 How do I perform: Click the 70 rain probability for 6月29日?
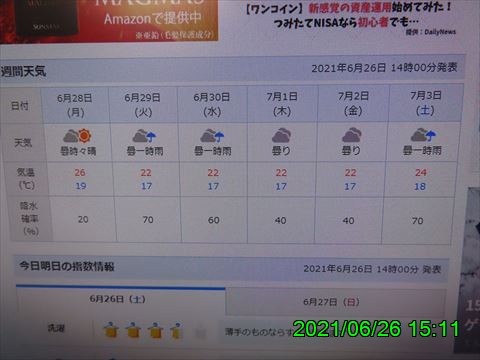[148, 220]
